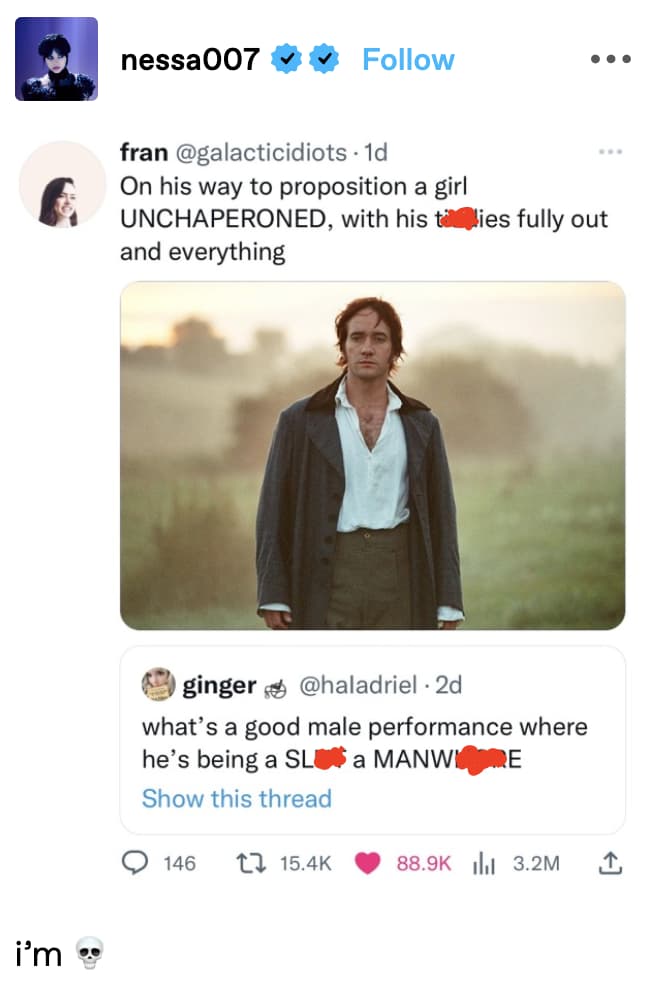Click the Show this thread link
Screen dimensions: 650x991
coord(237,799)
